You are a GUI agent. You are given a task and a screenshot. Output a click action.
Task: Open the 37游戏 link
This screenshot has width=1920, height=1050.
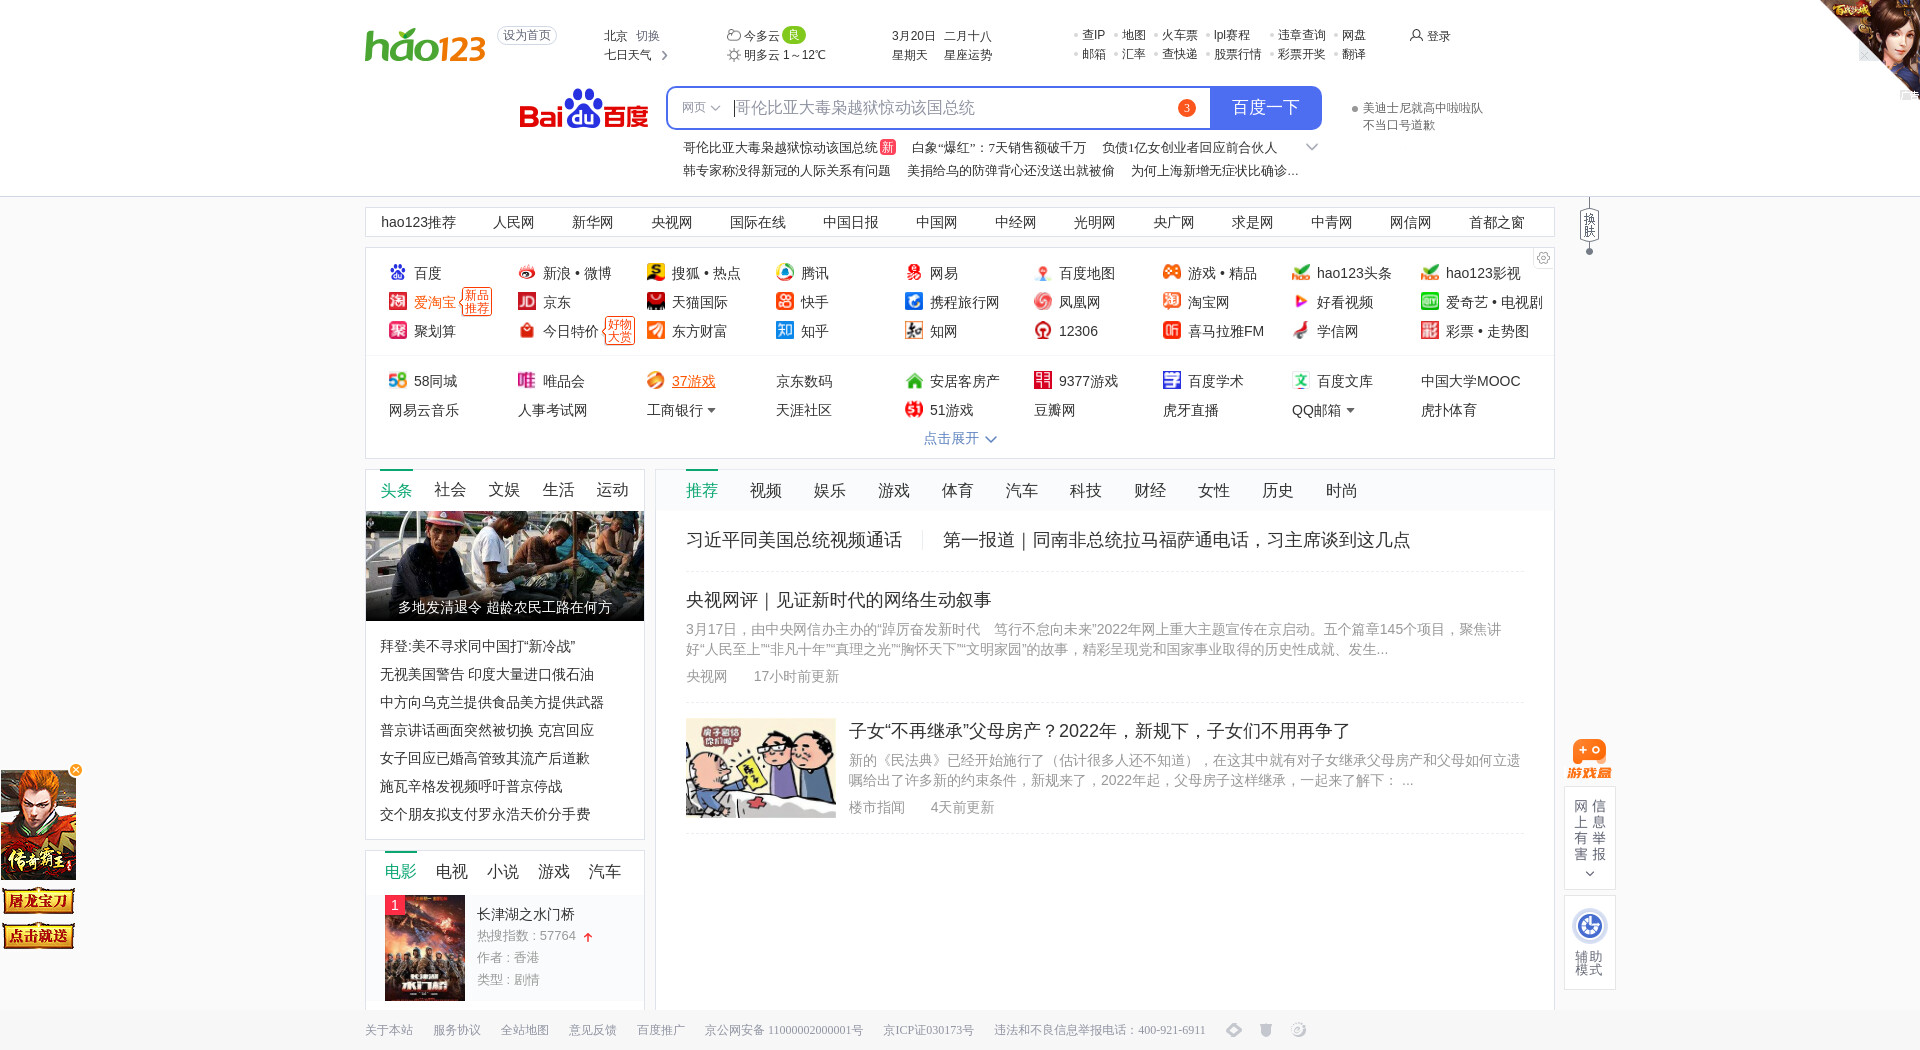(x=694, y=381)
